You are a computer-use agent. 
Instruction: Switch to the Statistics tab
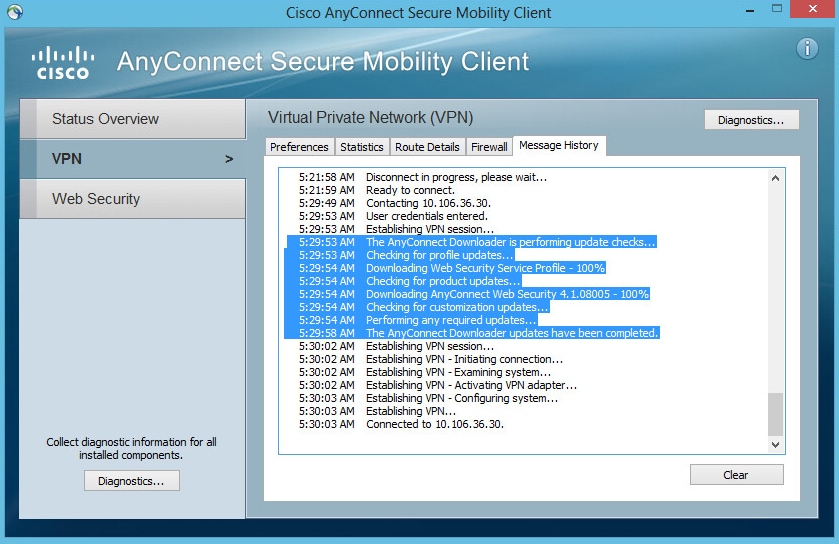pyautogui.click(x=362, y=147)
